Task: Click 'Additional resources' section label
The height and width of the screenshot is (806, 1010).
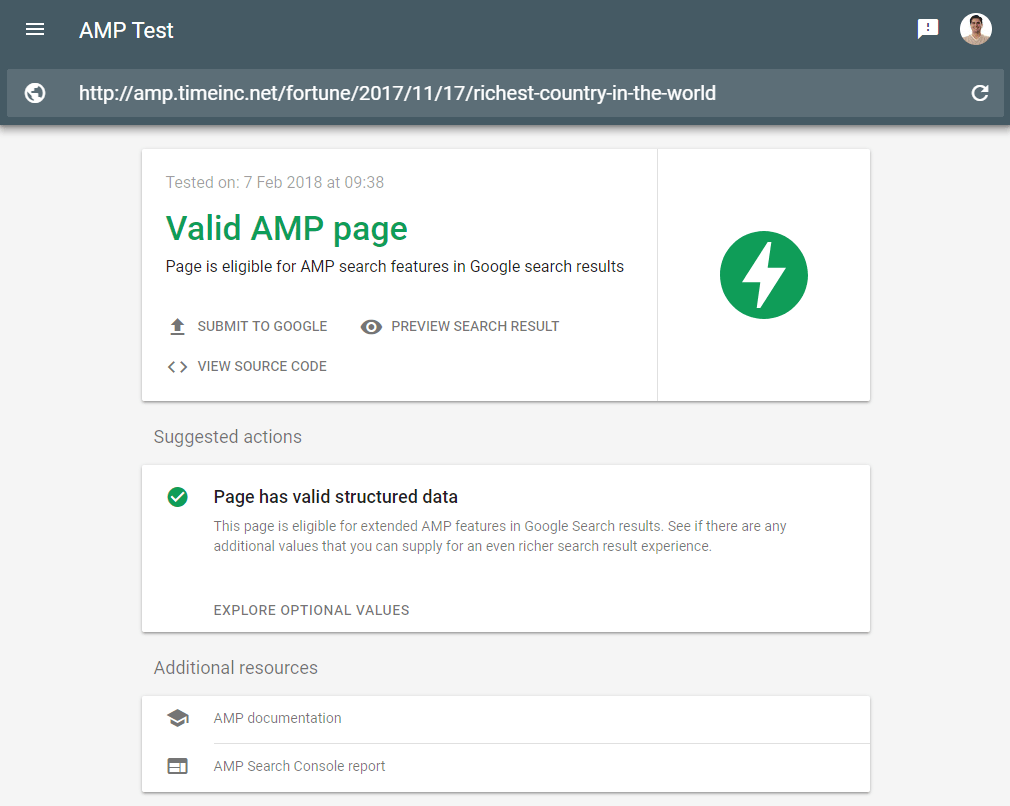Action: tap(236, 667)
